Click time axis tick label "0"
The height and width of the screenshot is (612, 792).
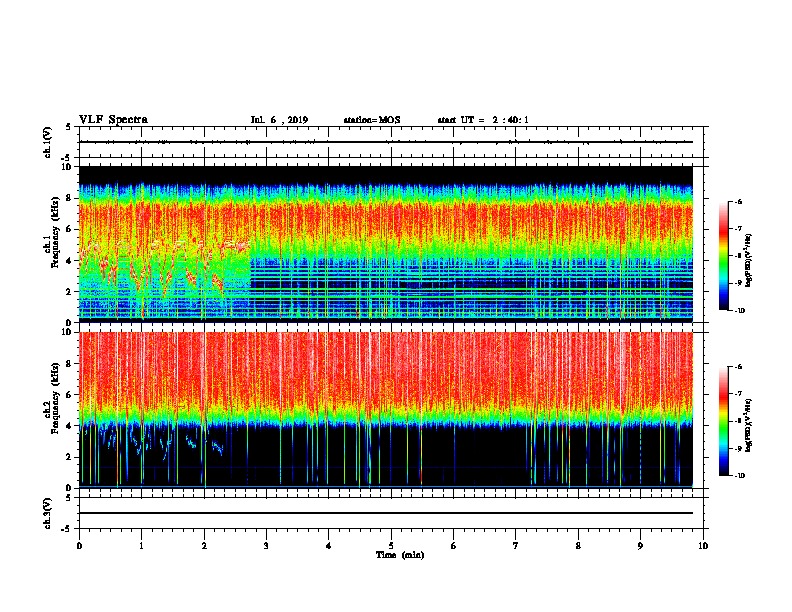[79, 546]
